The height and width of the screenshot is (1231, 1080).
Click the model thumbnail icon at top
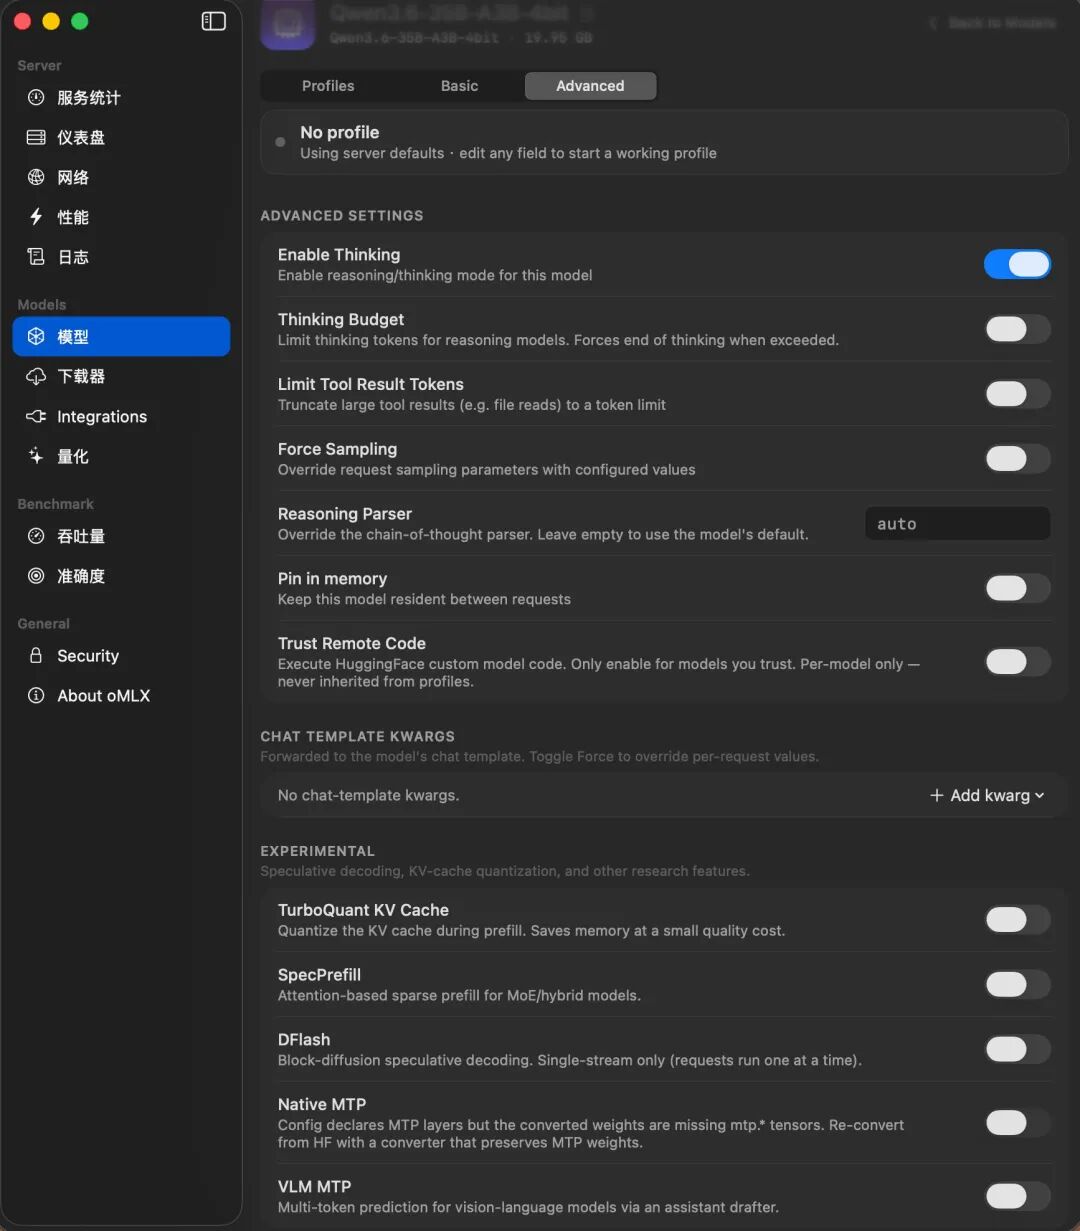288,24
